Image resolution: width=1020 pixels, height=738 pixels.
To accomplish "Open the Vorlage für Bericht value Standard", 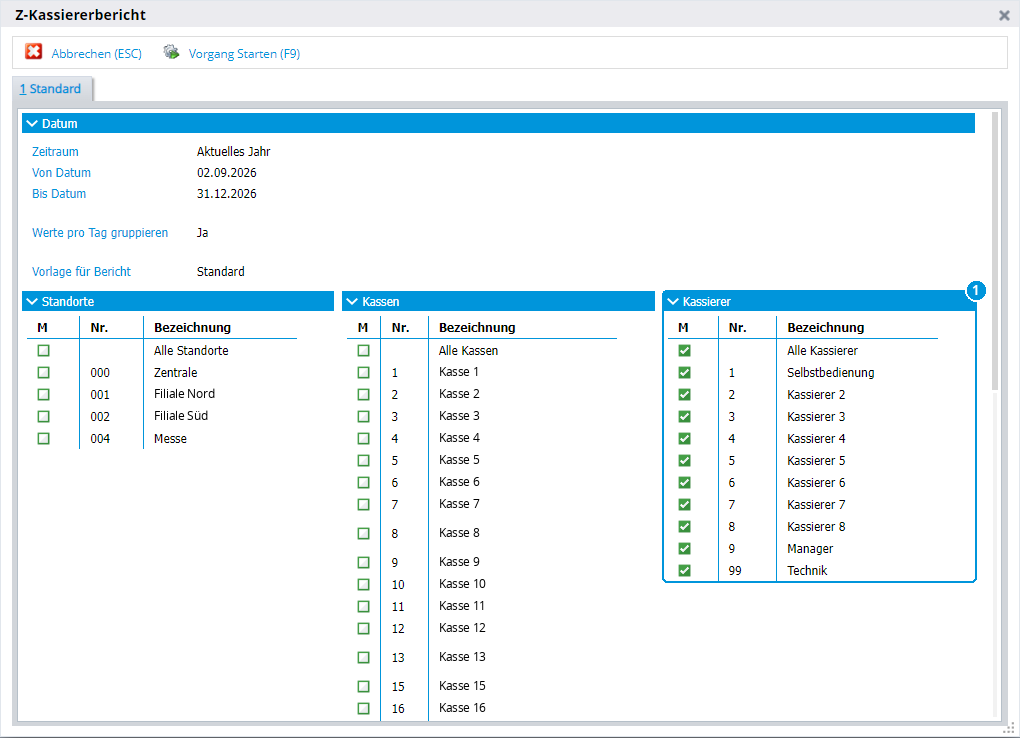I will tap(221, 271).
